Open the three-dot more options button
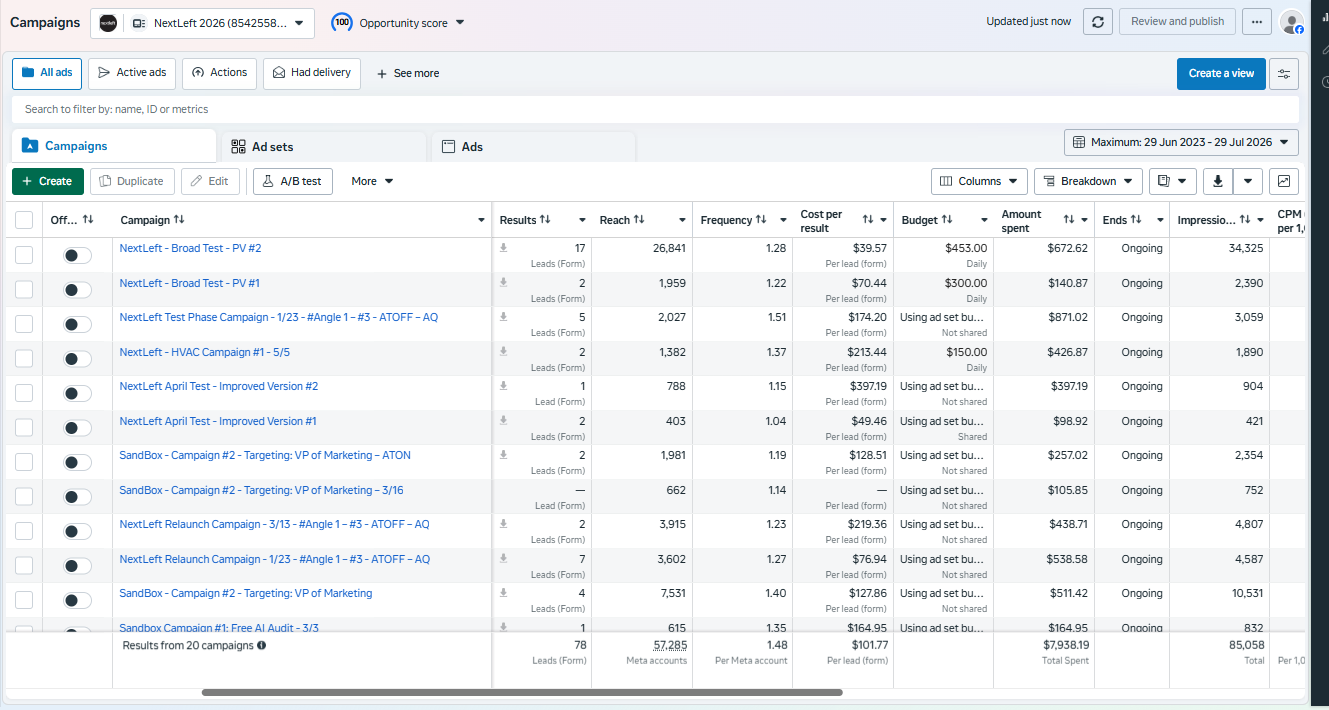 1257,22
